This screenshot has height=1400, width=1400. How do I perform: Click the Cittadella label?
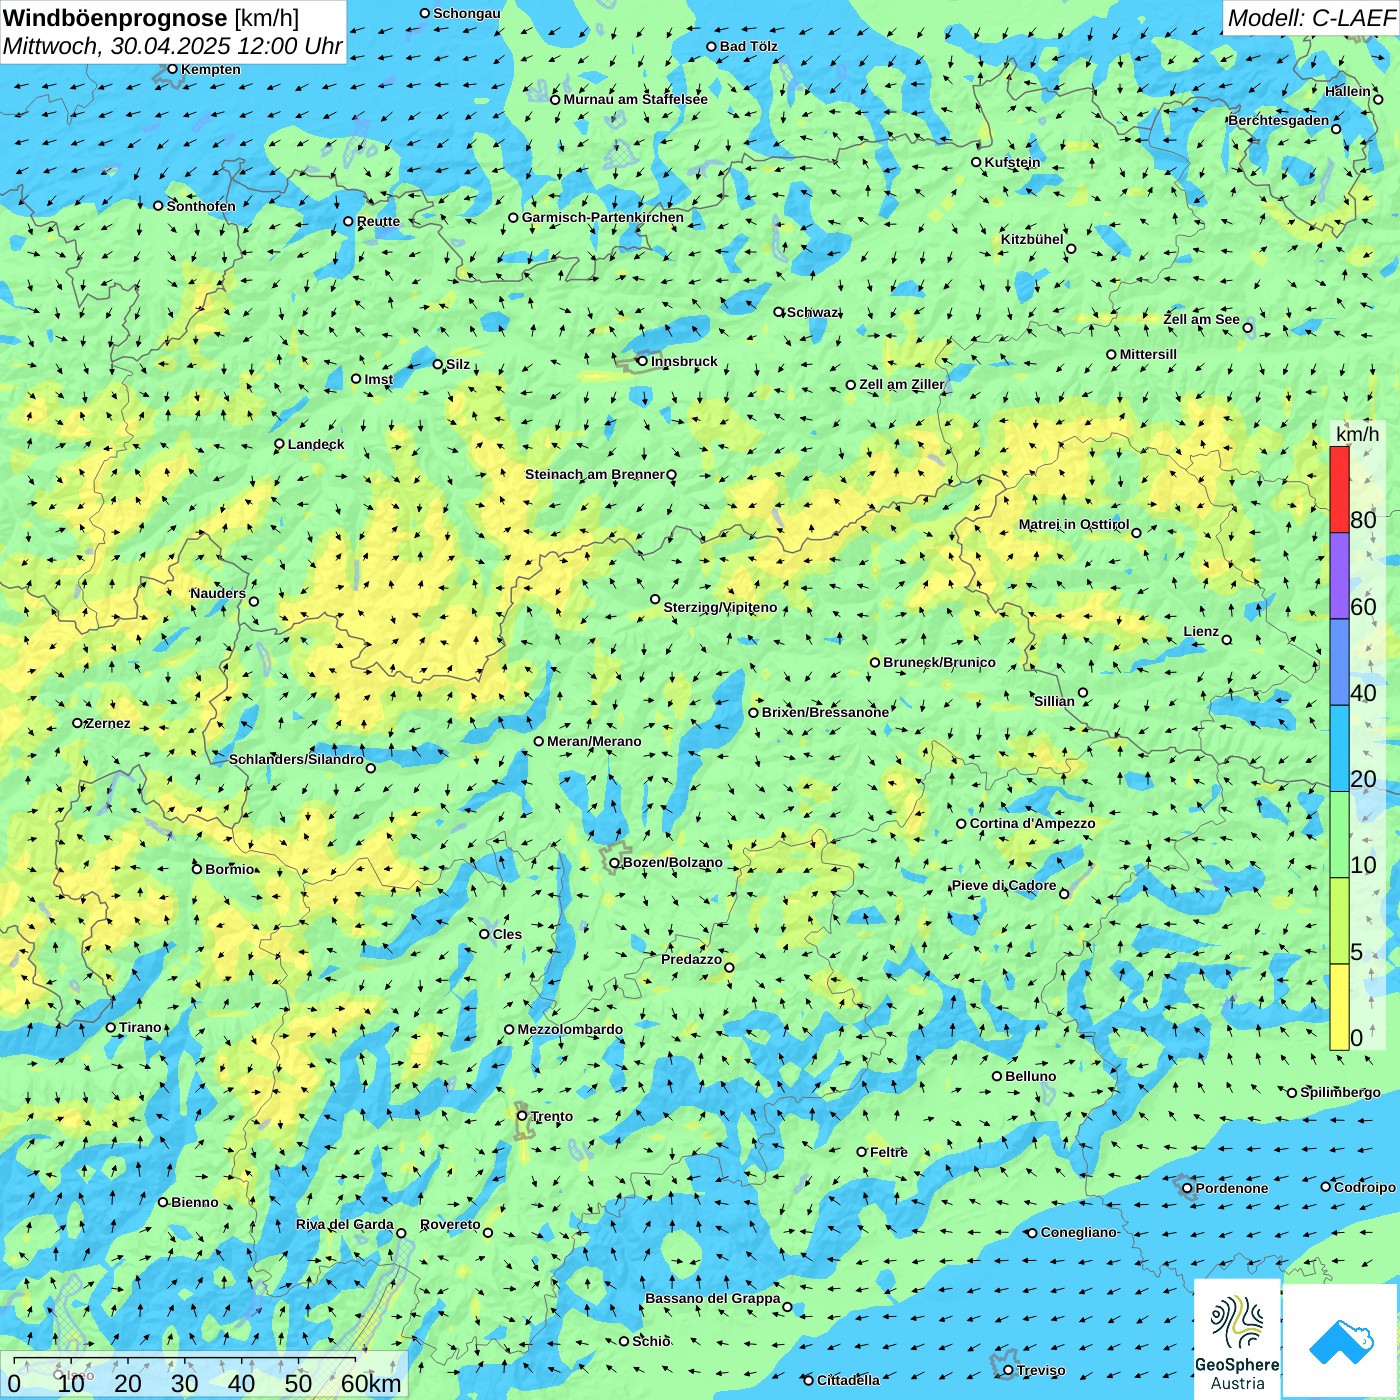point(848,1380)
